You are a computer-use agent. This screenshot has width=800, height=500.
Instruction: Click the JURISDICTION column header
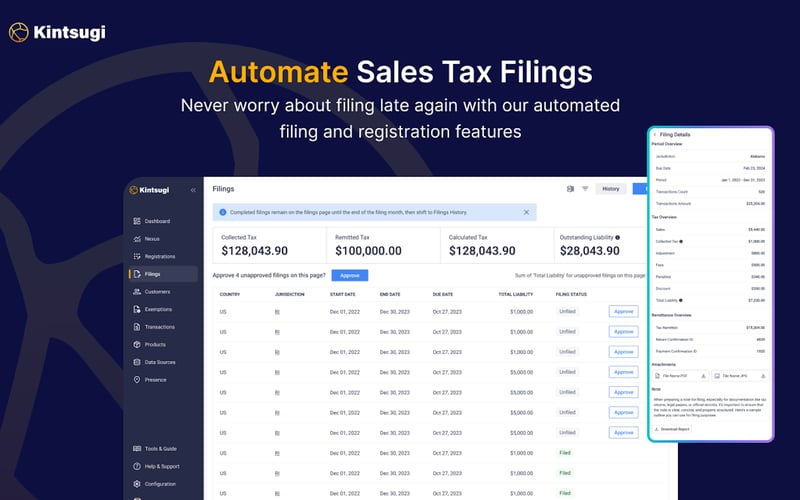click(289, 294)
